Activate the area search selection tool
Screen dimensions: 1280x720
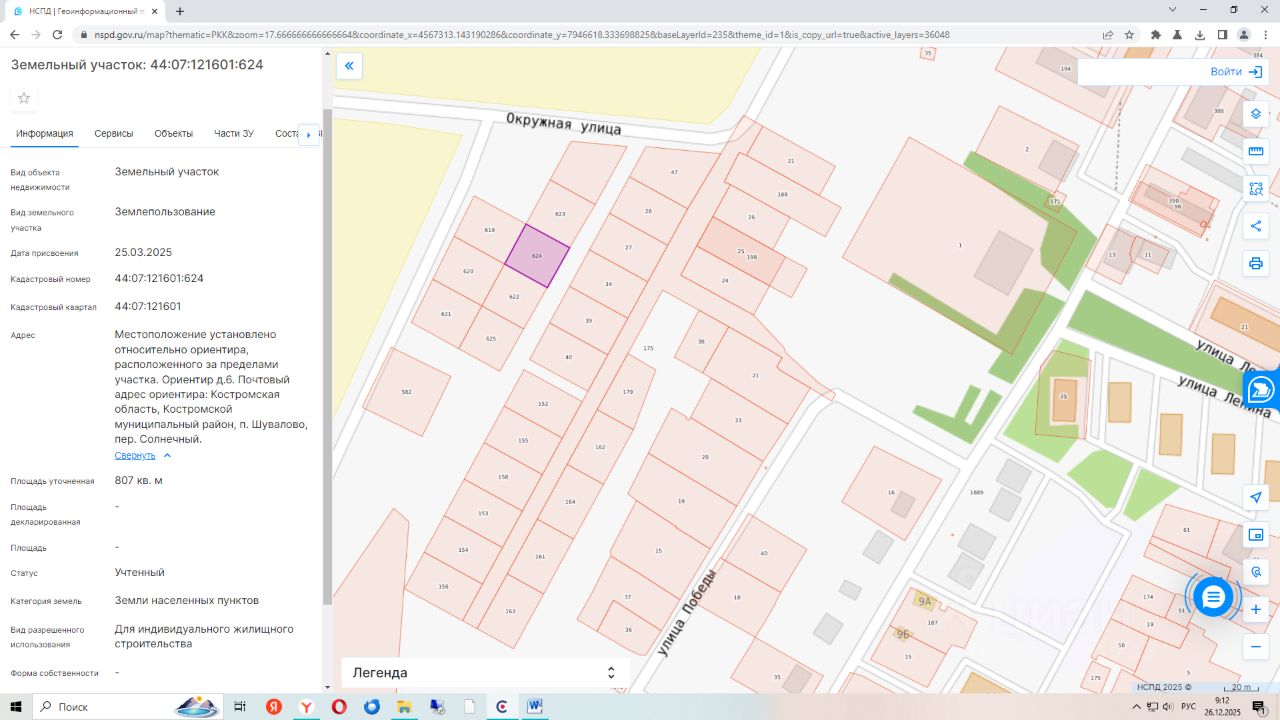[x=1256, y=188]
